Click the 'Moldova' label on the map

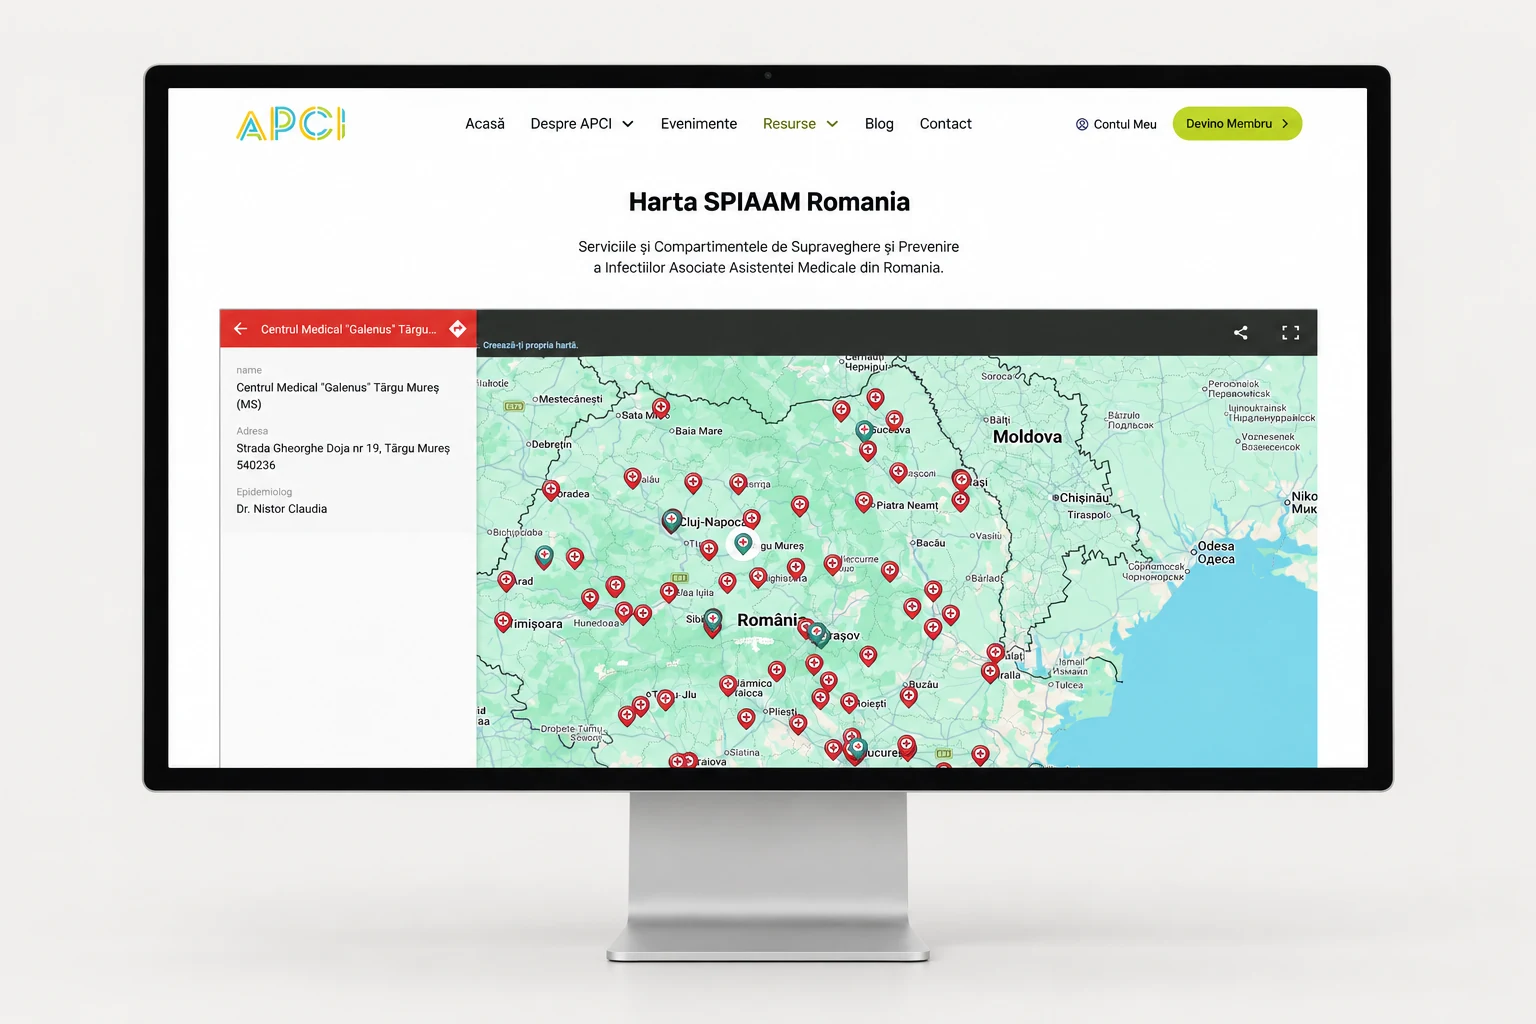(1027, 437)
